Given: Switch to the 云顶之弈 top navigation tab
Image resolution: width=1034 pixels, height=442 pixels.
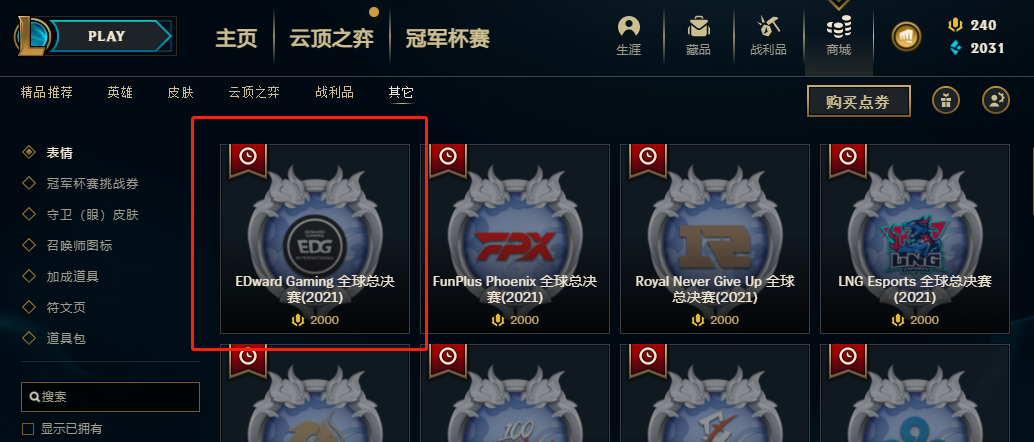Looking at the screenshot, I should pos(332,38).
